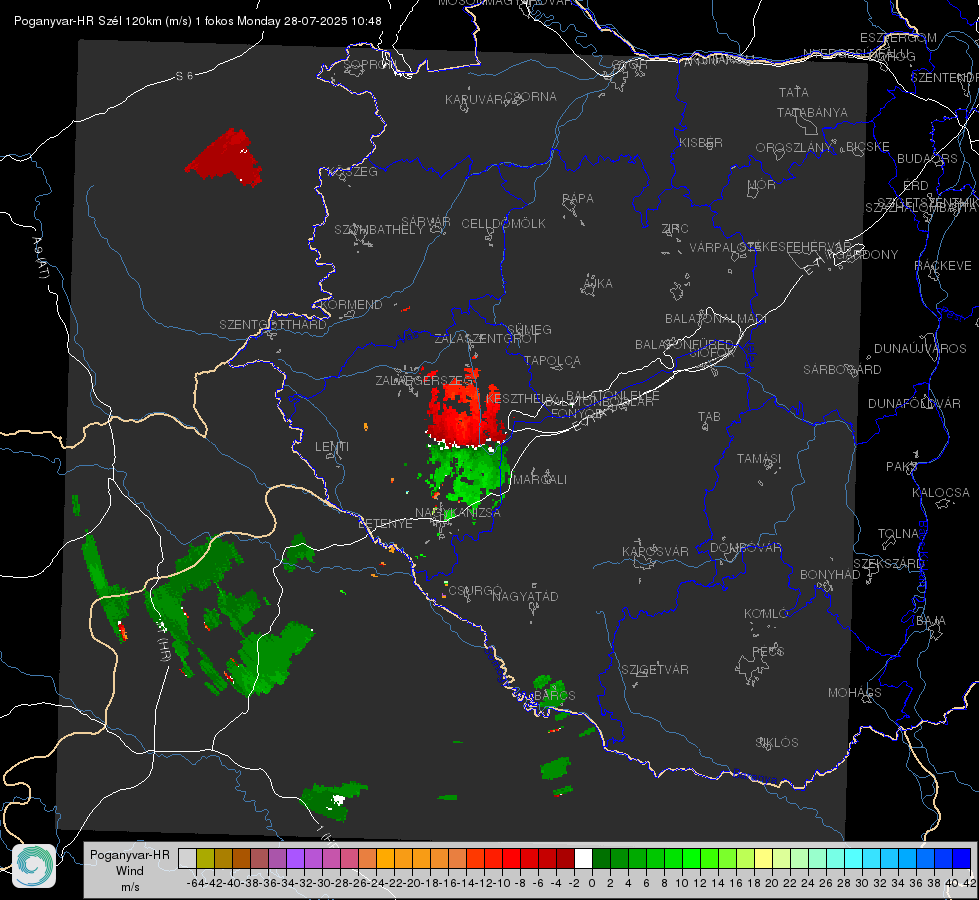
Task: Select the RACKEVE label
Action: (943, 266)
